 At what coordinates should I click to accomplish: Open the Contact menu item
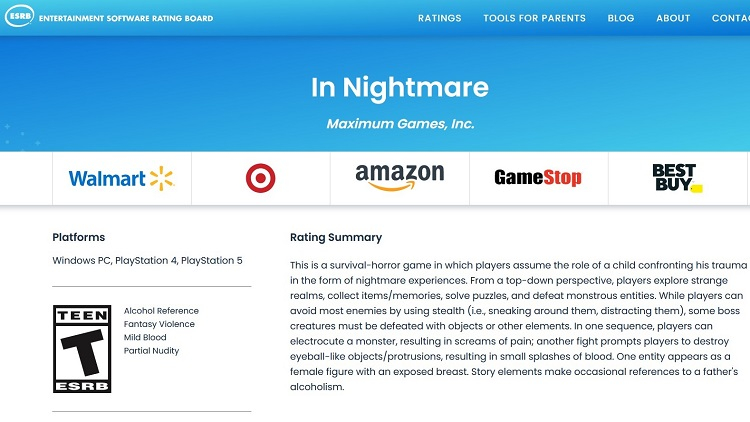pos(731,18)
